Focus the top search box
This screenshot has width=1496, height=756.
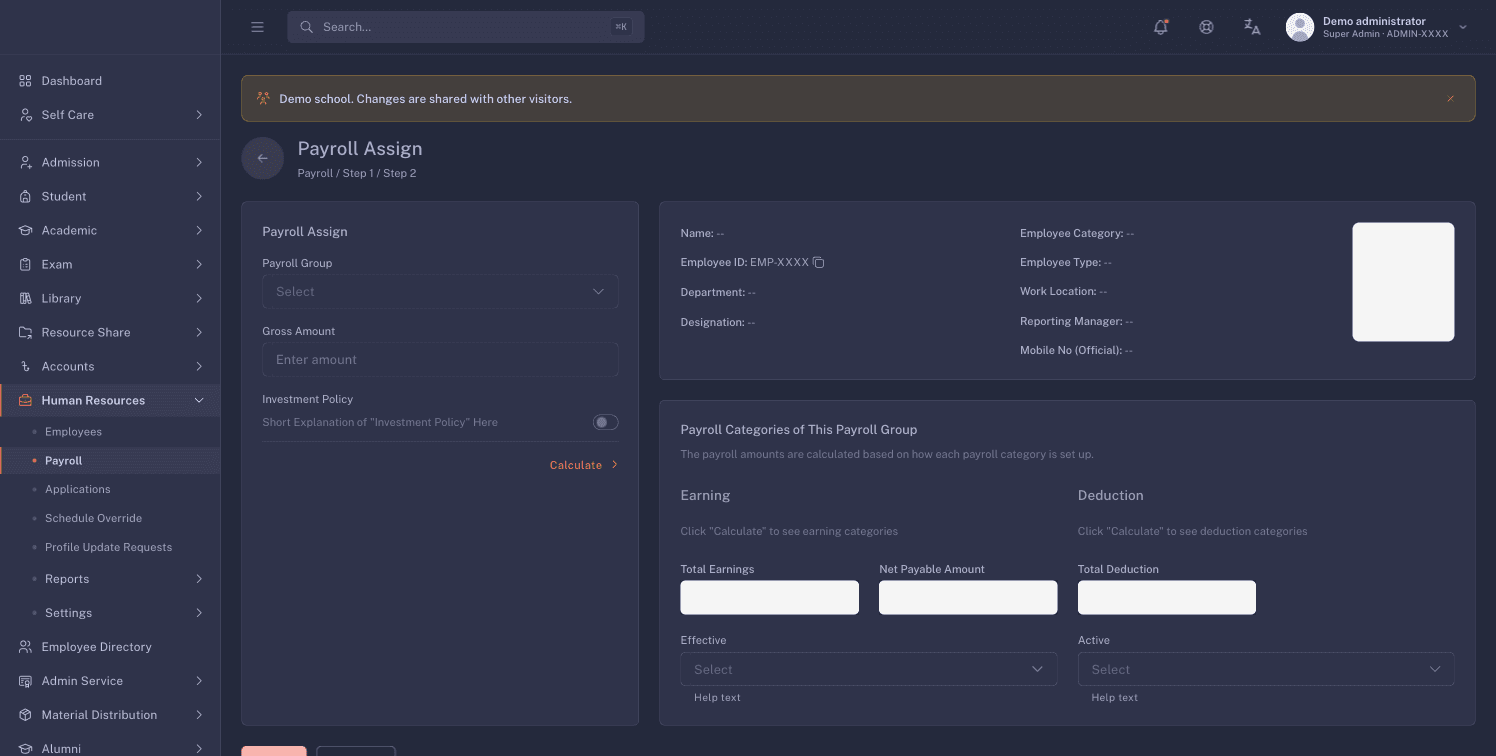(x=466, y=27)
